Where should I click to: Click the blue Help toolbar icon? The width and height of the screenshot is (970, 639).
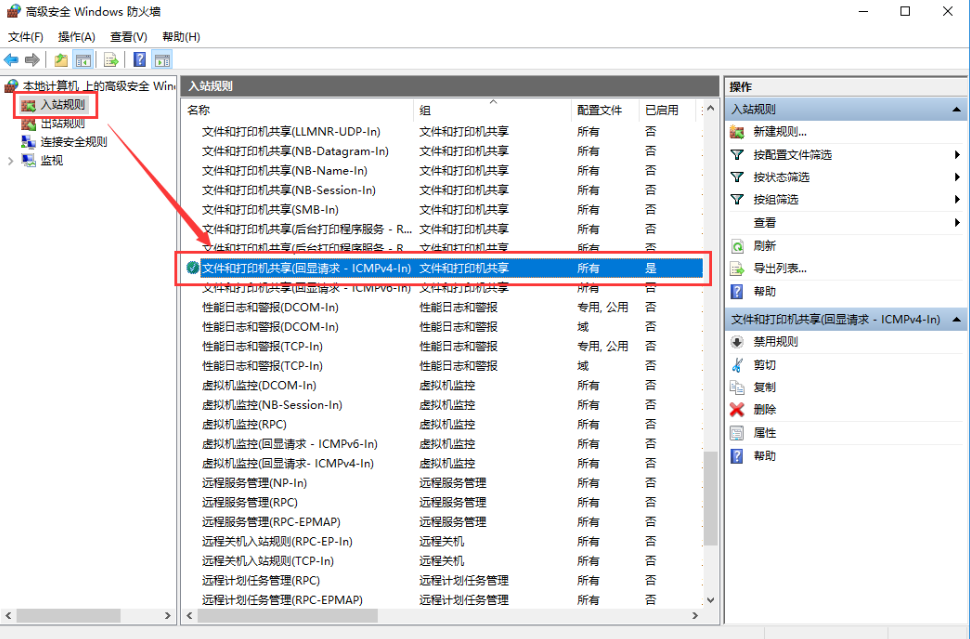tap(140, 60)
